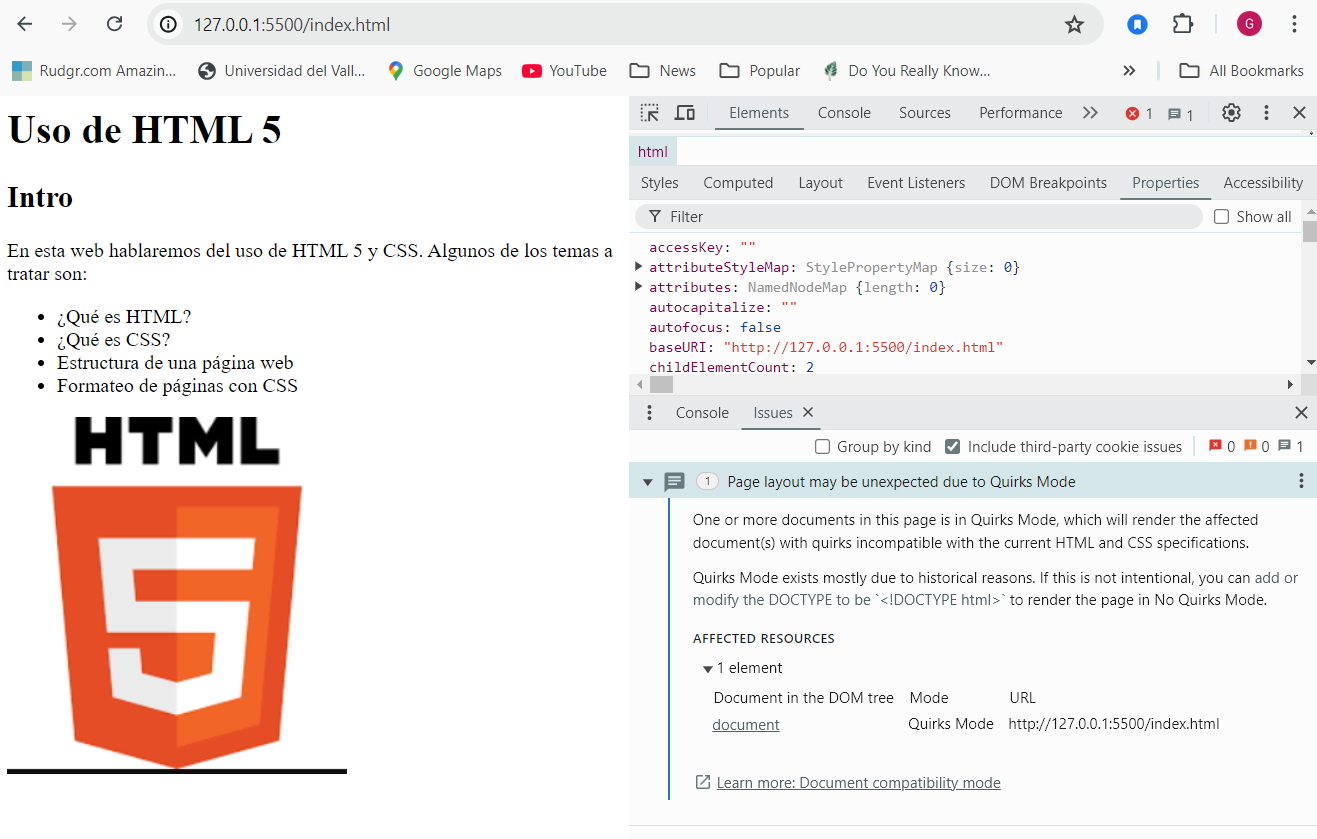
Task: Select the html breadcrumb element
Action: pos(653,152)
